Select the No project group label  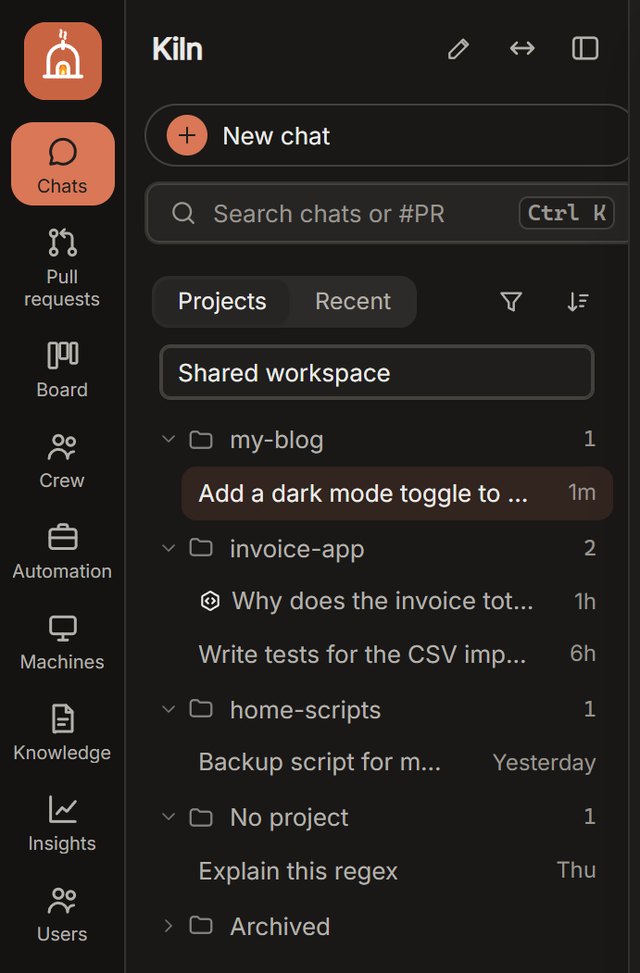click(x=289, y=817)
